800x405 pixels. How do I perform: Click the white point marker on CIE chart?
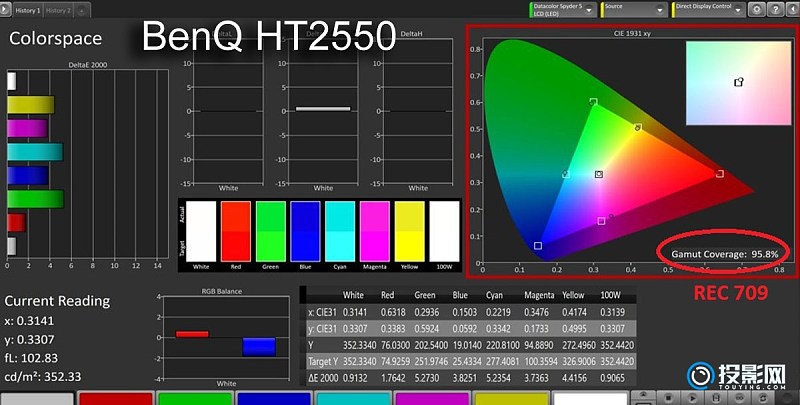599,174
